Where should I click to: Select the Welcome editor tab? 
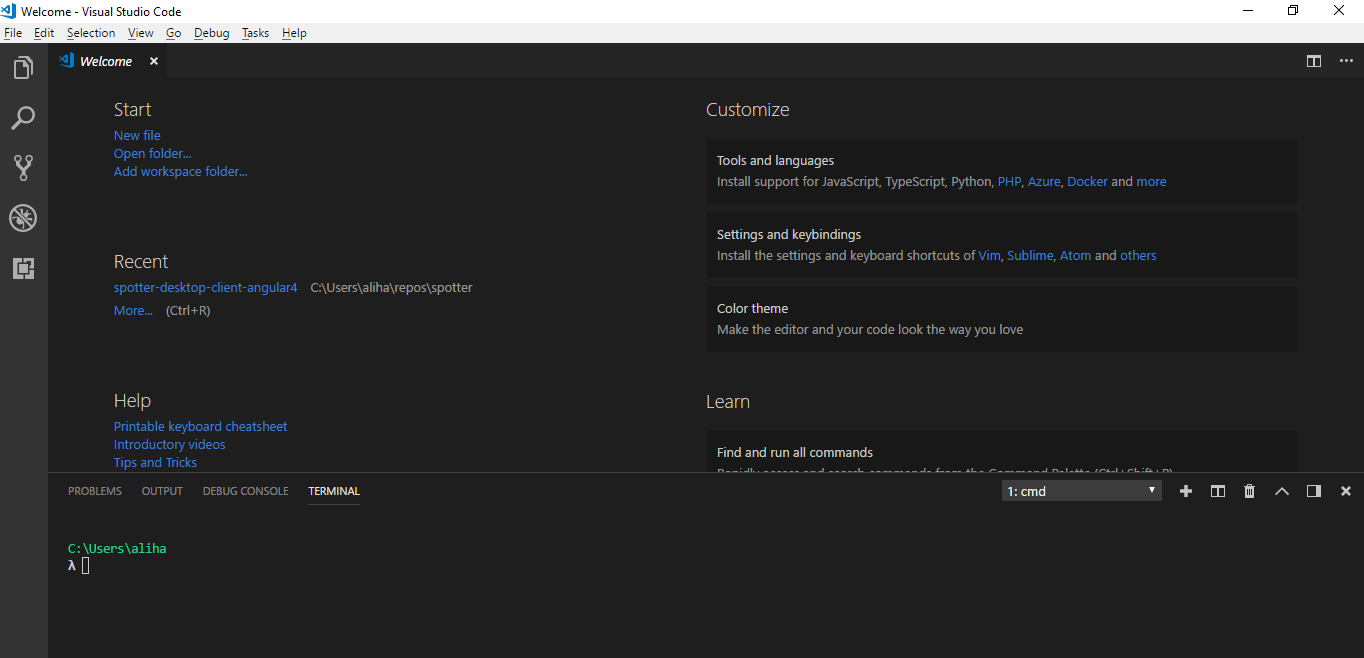point(108,61)
